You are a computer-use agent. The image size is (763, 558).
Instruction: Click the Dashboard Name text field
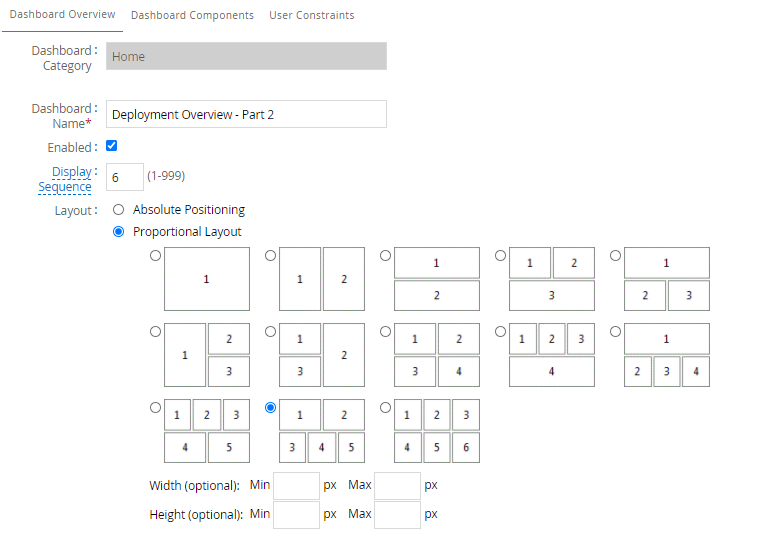(x=246, y=114)
